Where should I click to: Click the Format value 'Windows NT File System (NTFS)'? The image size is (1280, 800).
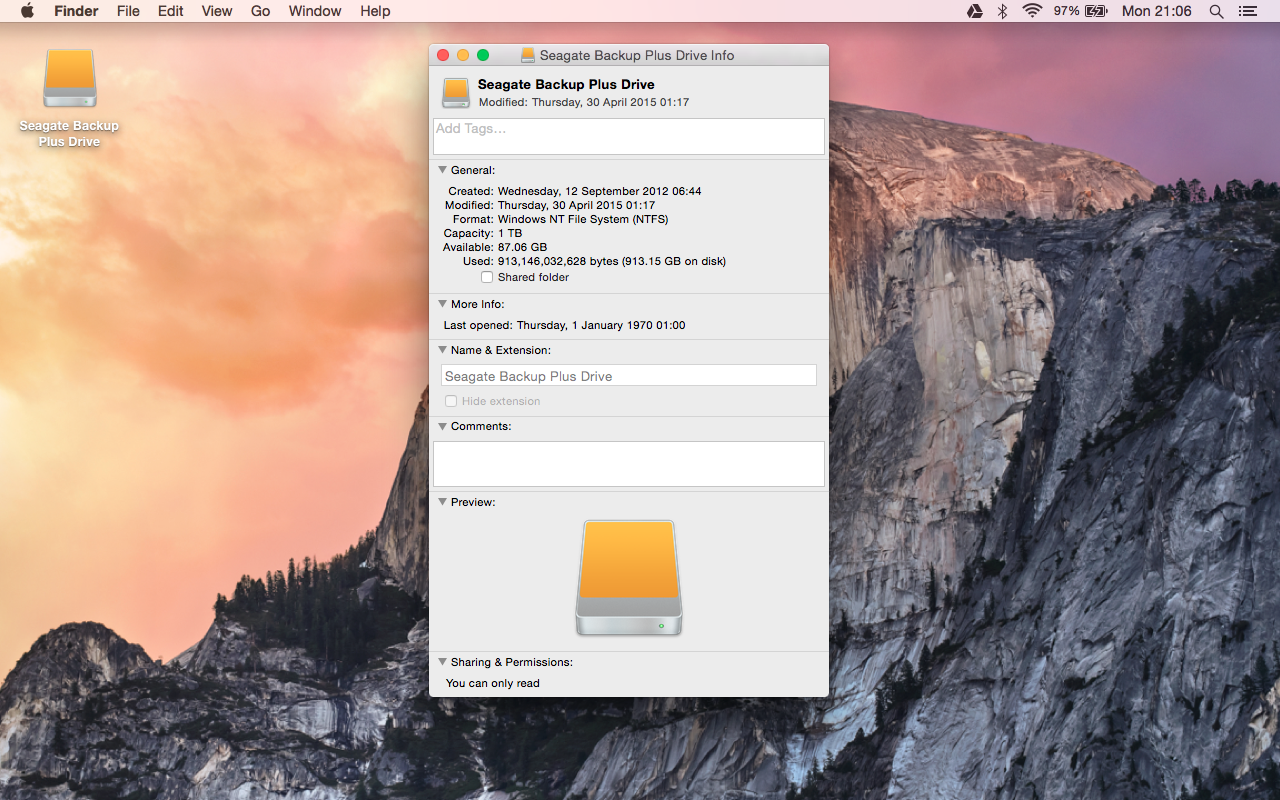(x=583, y=219)
